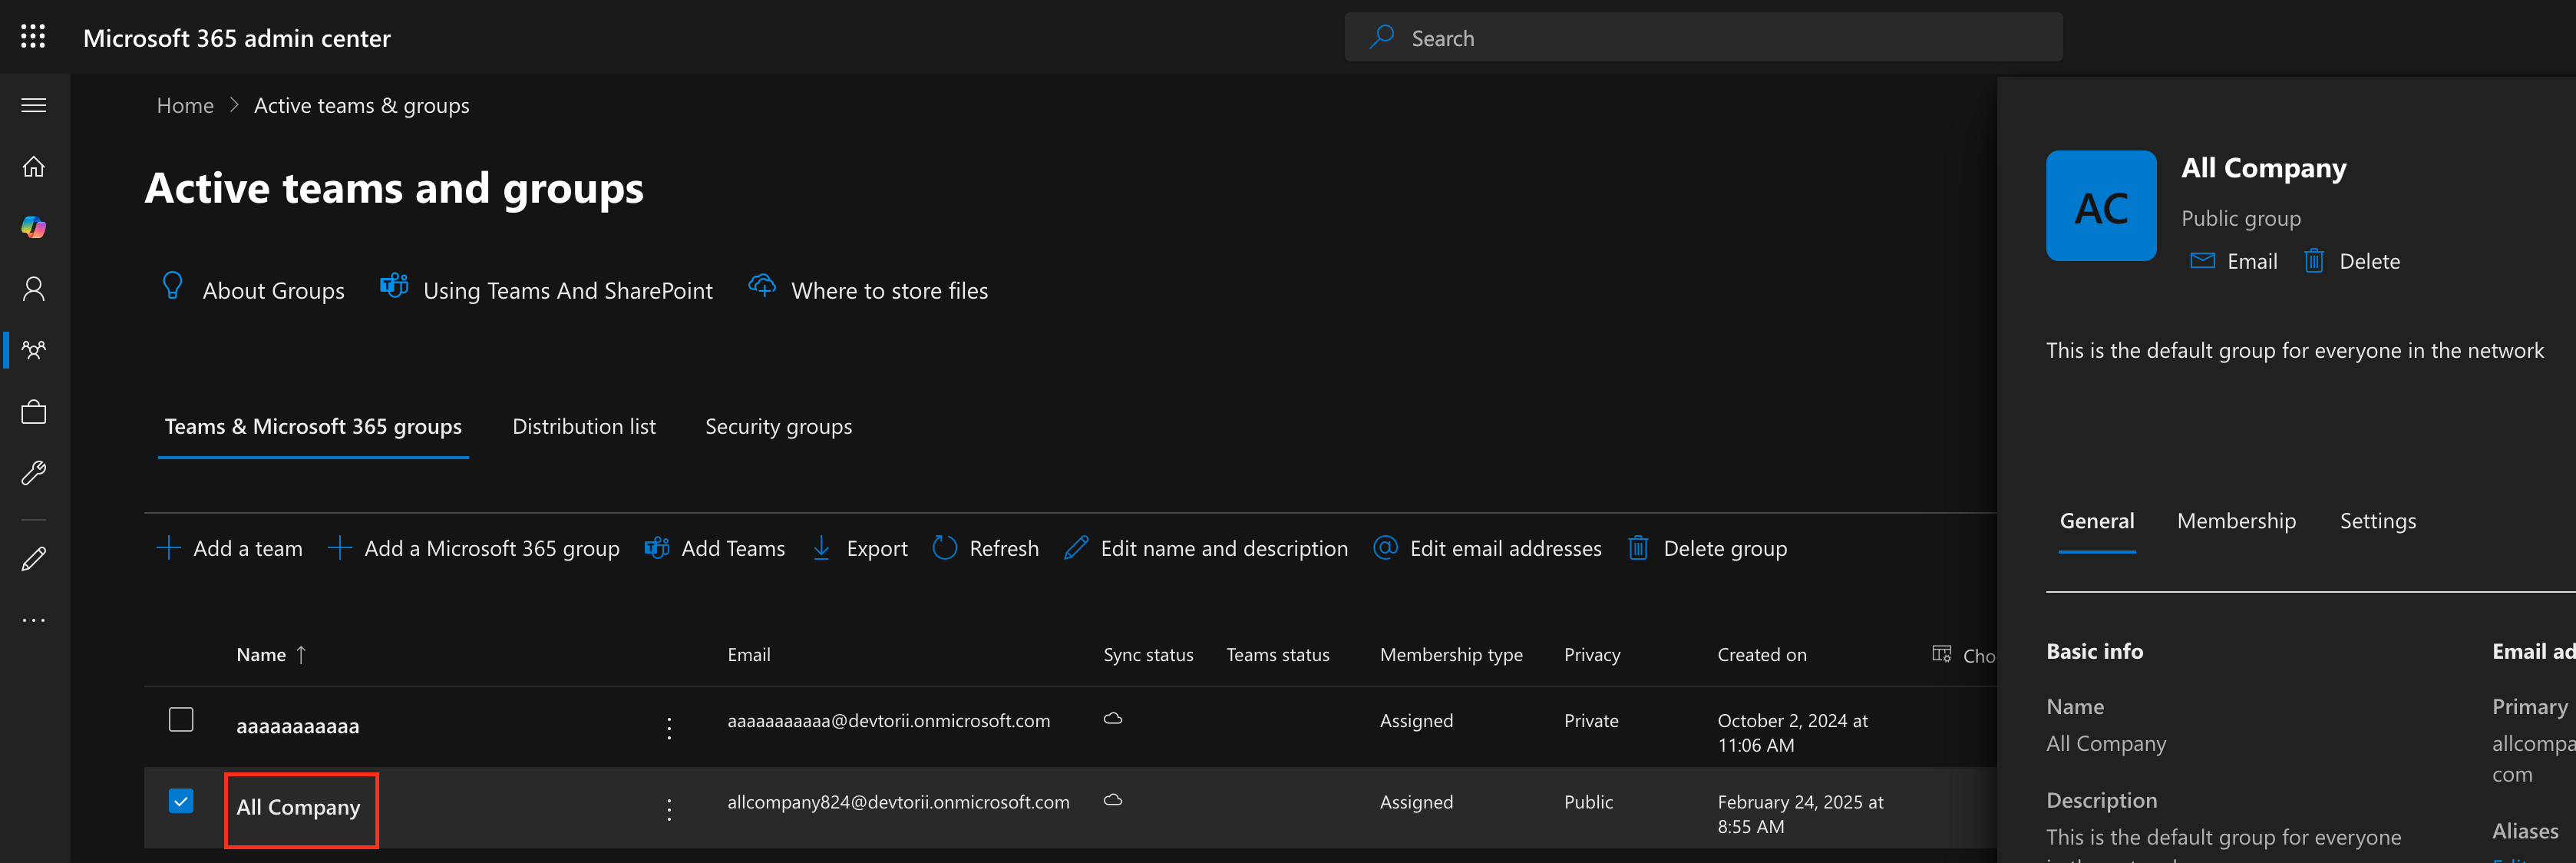Open the General tab in details panel
Image resolution: width=2576 pixels, height=863 pixels.
tap(2097, 521)
